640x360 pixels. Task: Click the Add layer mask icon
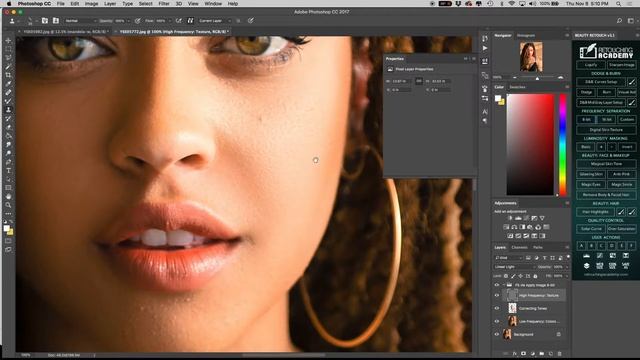523,353
